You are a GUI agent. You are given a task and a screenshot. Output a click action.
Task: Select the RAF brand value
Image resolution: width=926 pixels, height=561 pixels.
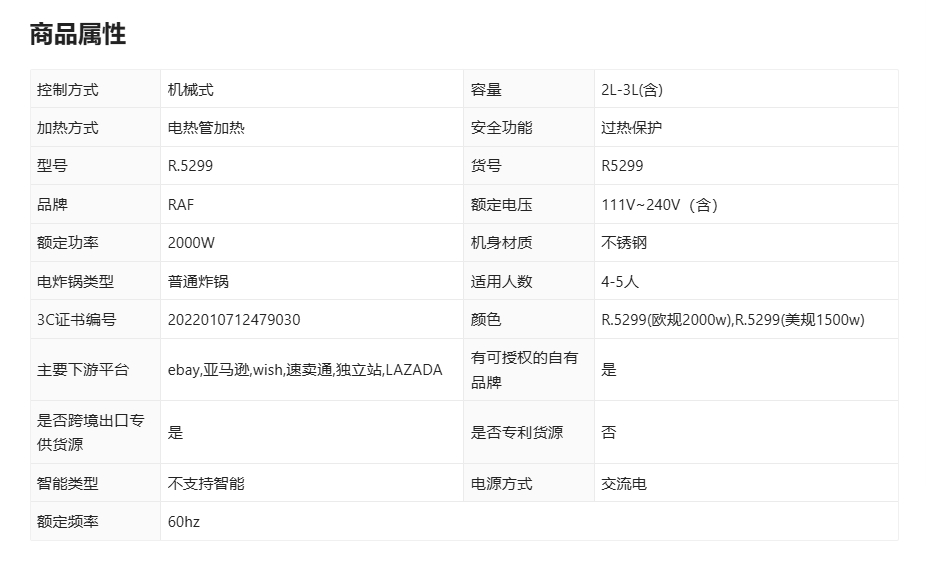[x=181, y=205]
